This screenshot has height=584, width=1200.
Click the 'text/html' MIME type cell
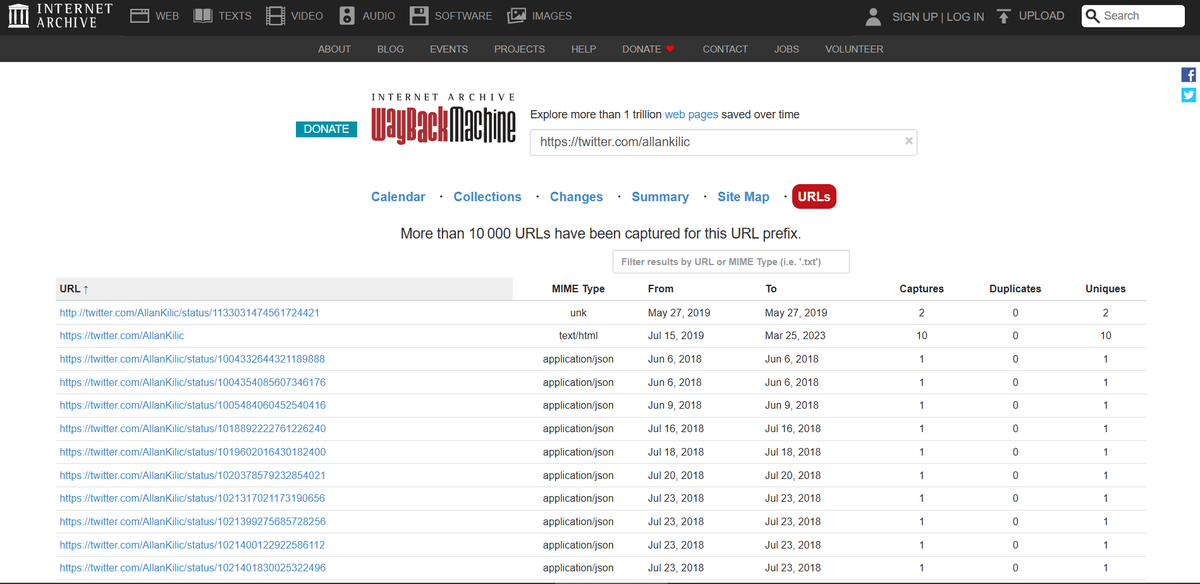(578, 336)
